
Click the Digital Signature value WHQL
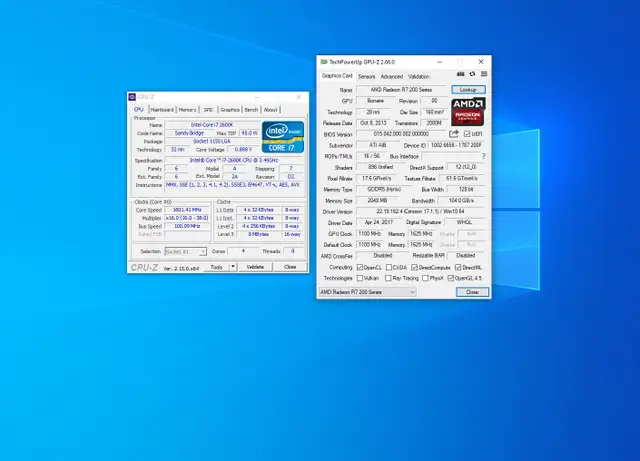pyautogui.click(x=464, y=223)
